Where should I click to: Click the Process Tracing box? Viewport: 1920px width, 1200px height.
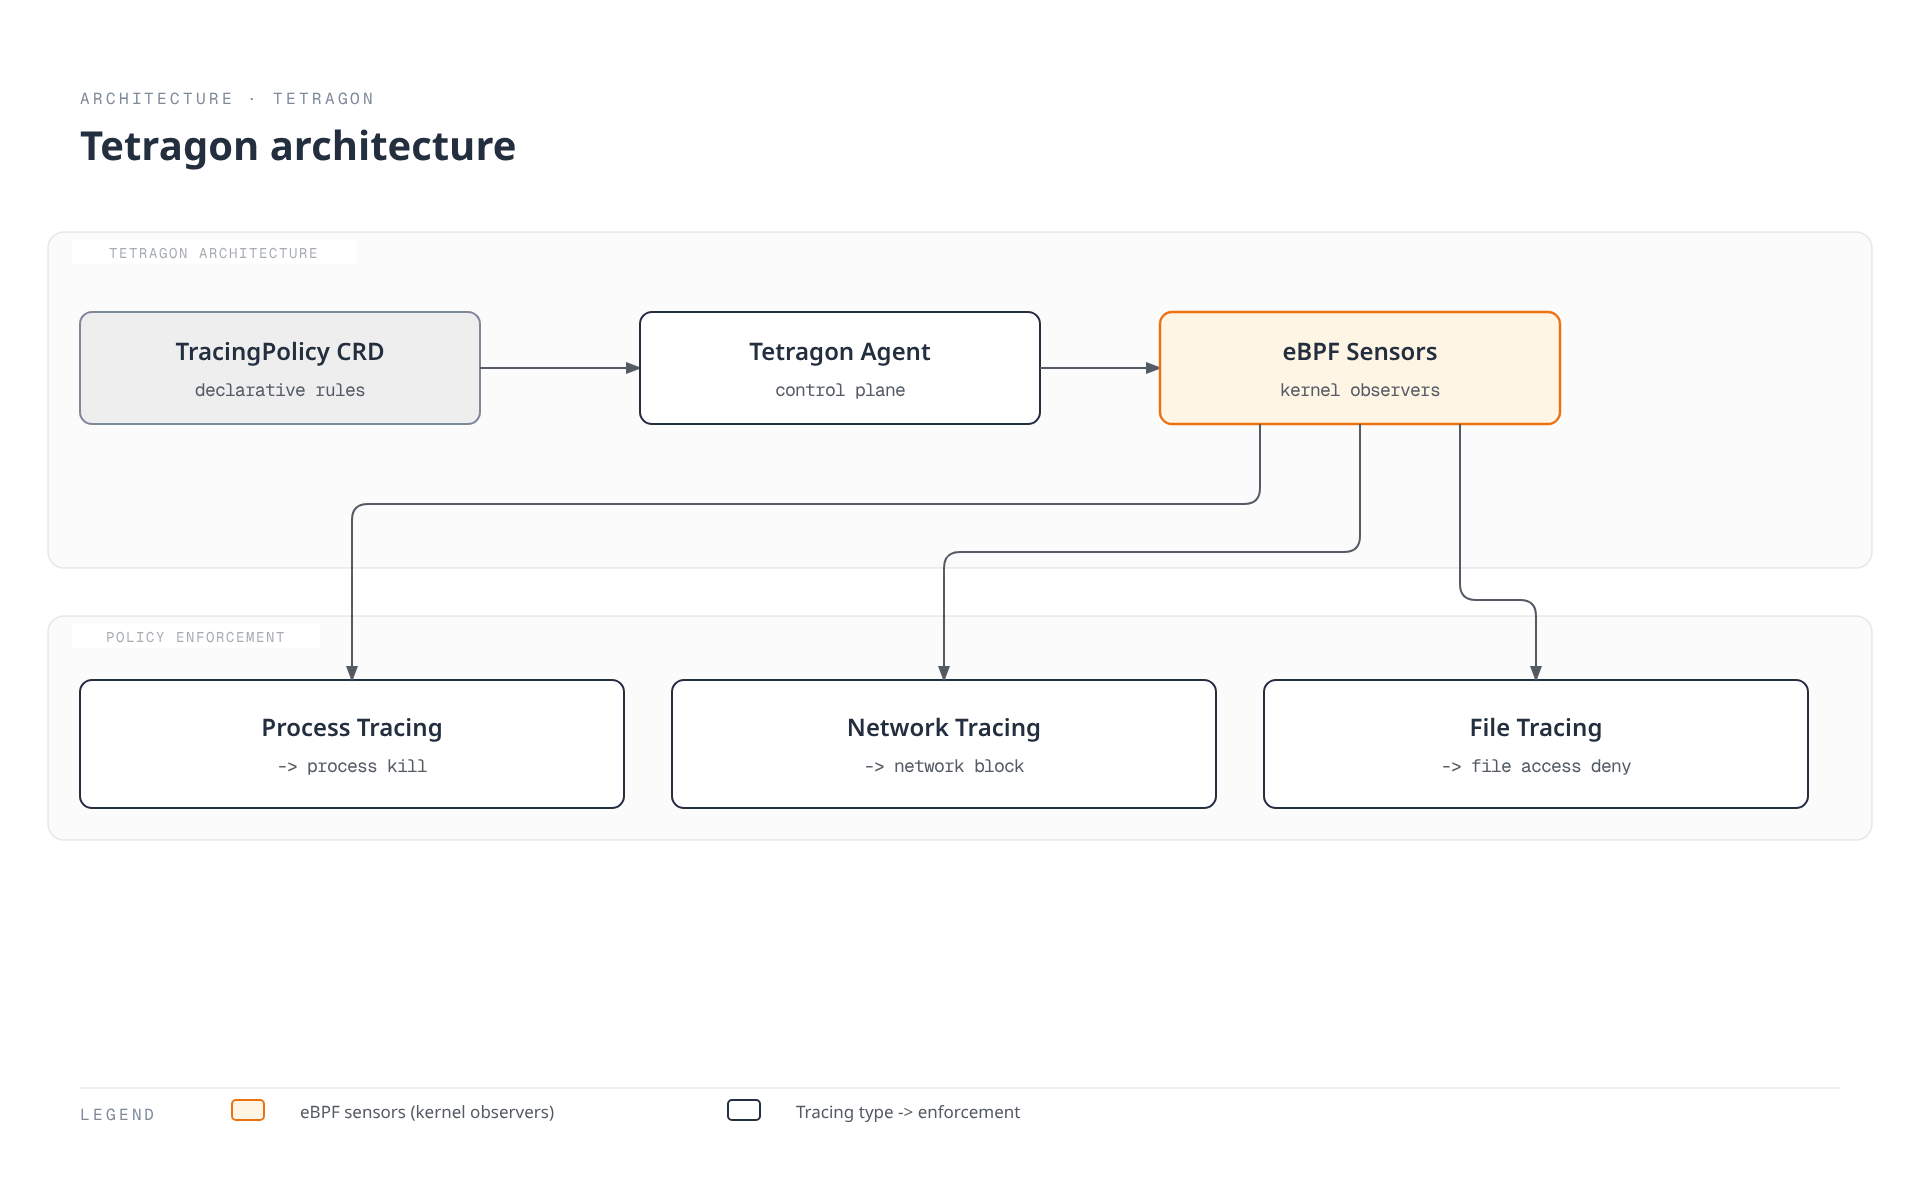(x=352, y=744)
